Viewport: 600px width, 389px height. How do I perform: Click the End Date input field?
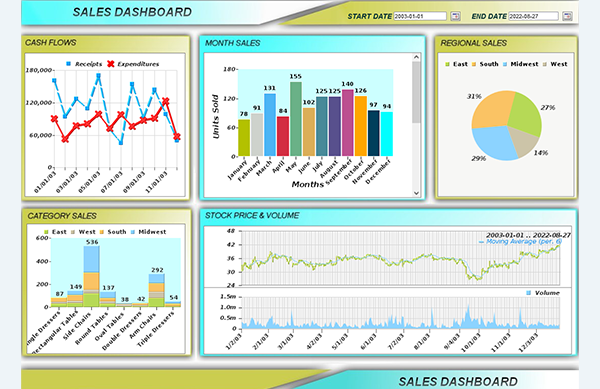point(533,16)
